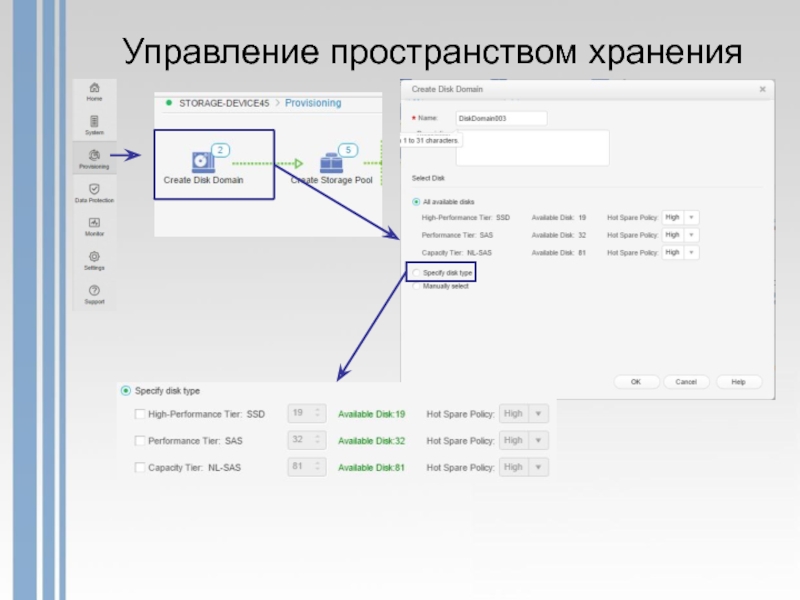The width and height of the screenshot is (800, 600).
Task: Click the NL-SAS disk count stepper showing 81
Action: click(307, 466)
